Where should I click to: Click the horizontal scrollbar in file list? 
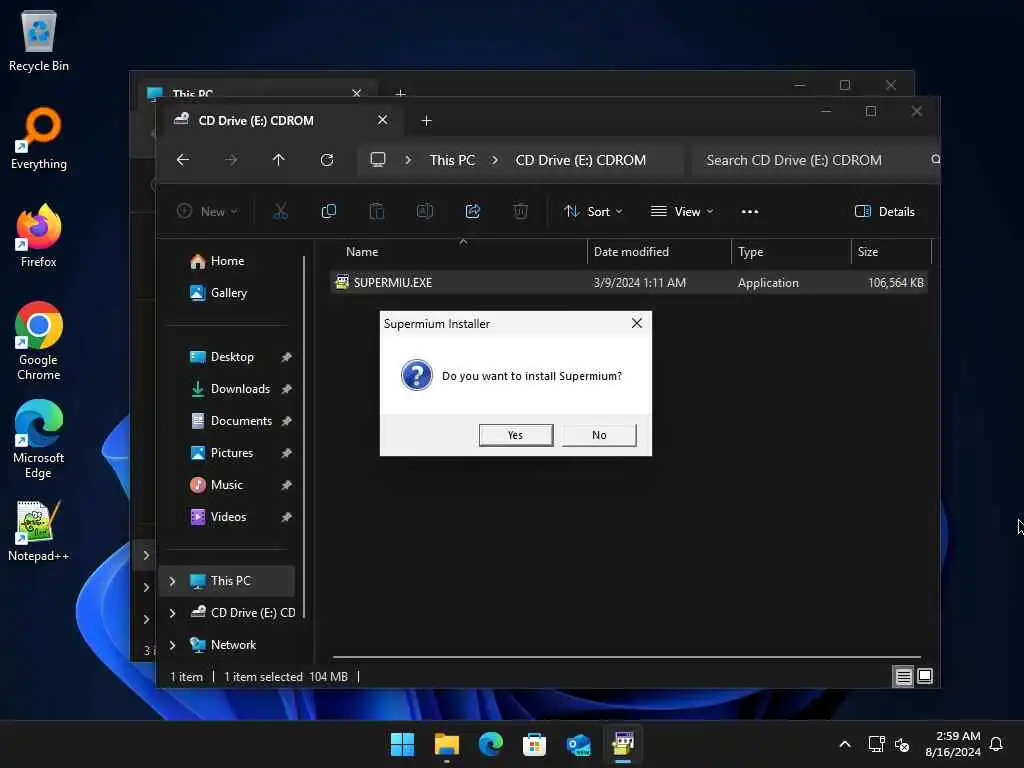627,657
